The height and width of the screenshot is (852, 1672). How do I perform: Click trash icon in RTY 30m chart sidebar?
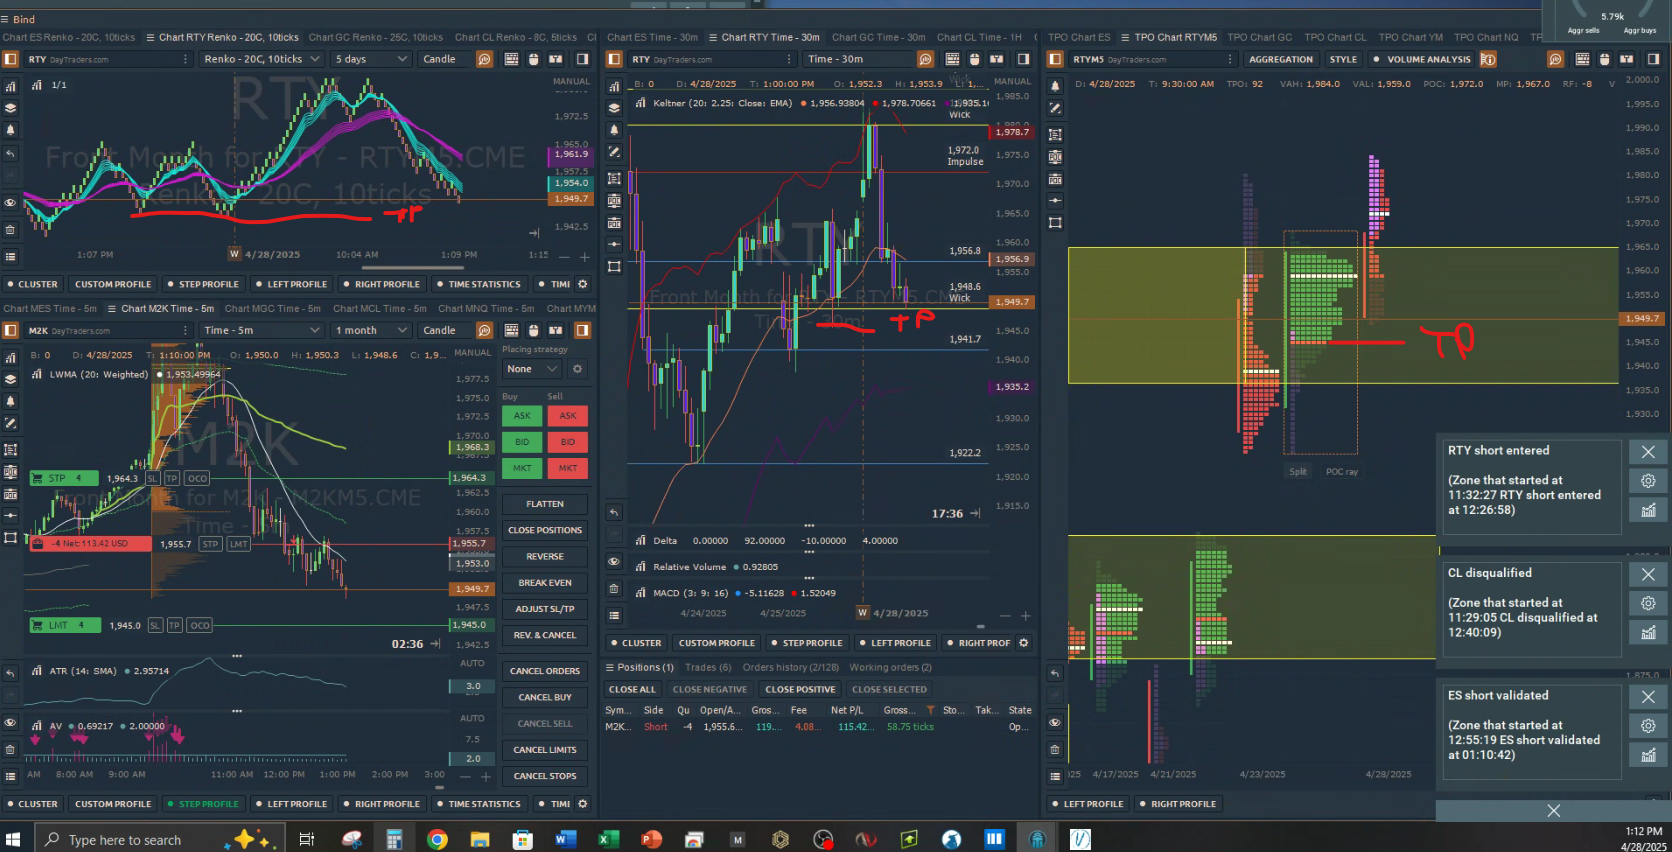(614, 589)
